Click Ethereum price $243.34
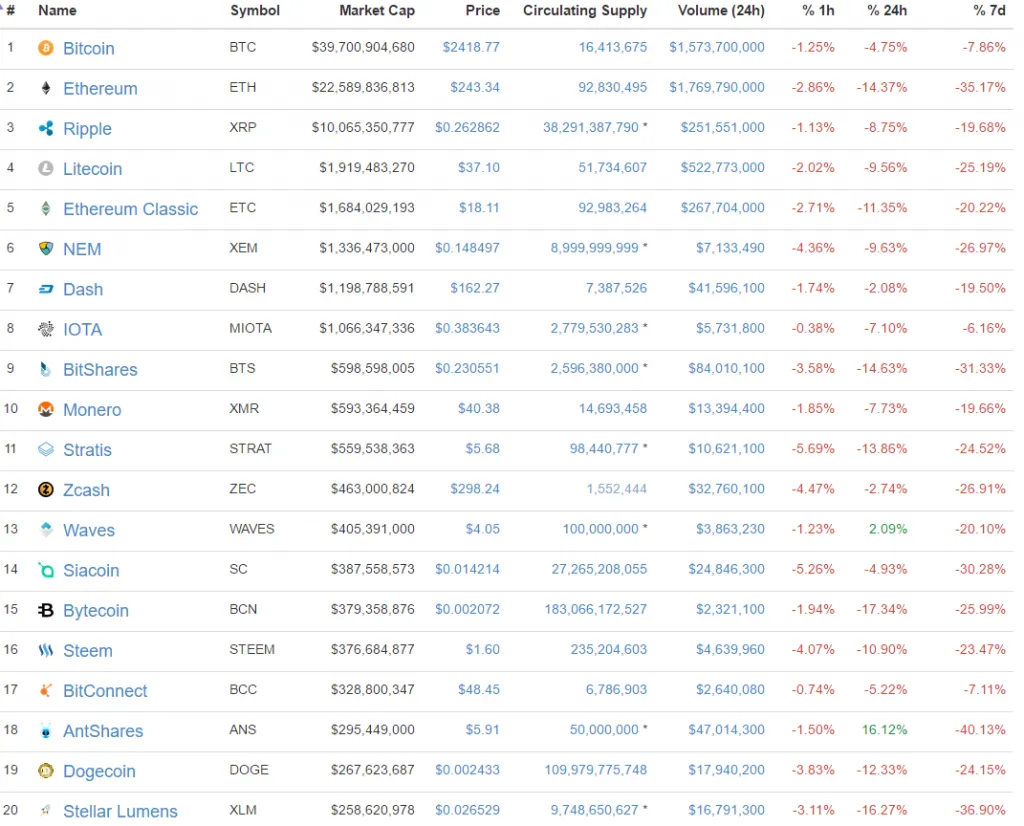Image resolution: width=1024 pixels, height=826 pixels. 475,87
